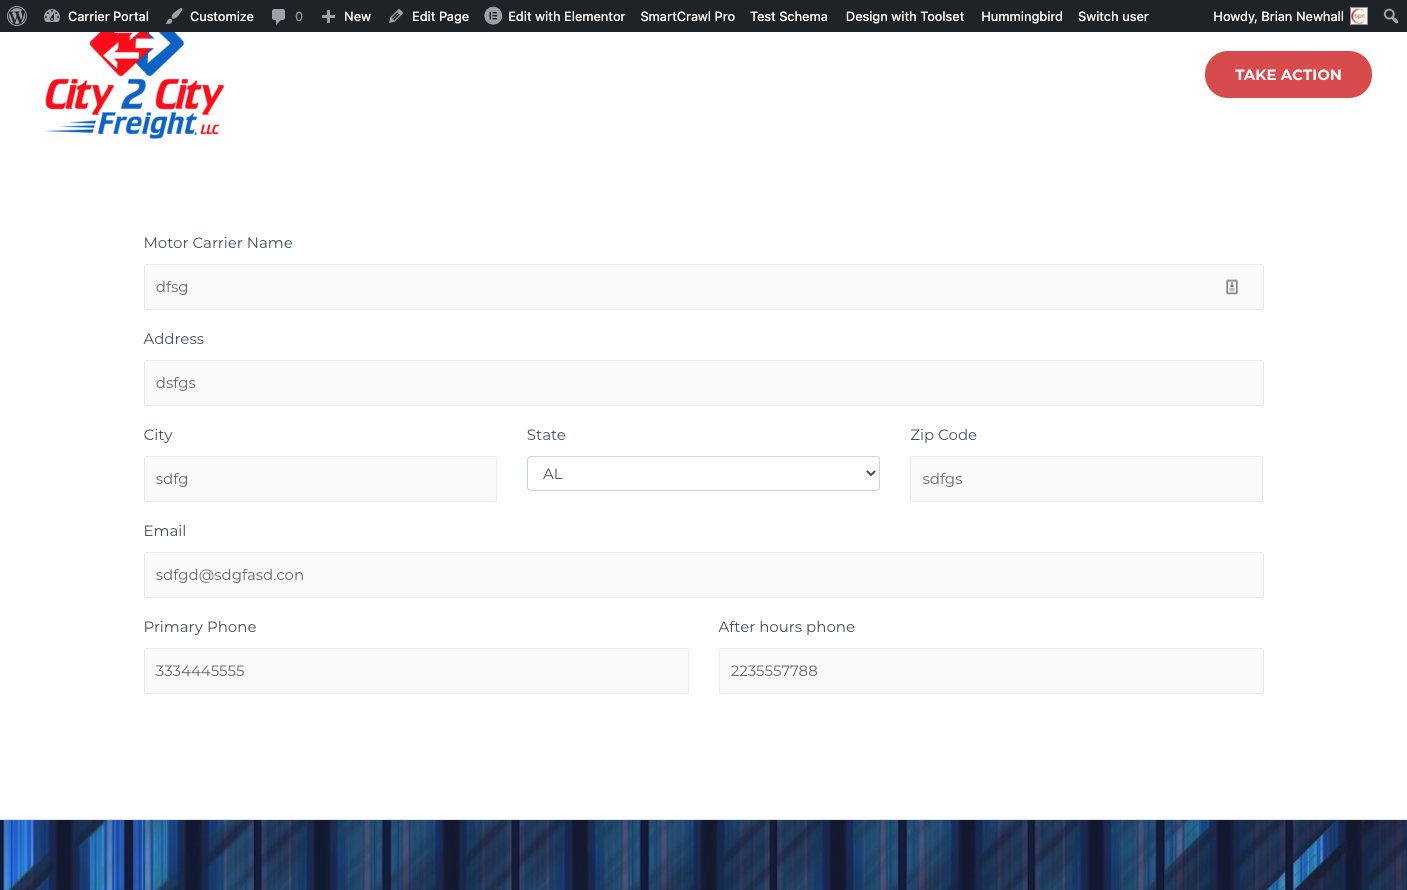Click the Carrier Portal dashboard icon
The height and width of the screenshot is (890, 1407).
point(52,16)
